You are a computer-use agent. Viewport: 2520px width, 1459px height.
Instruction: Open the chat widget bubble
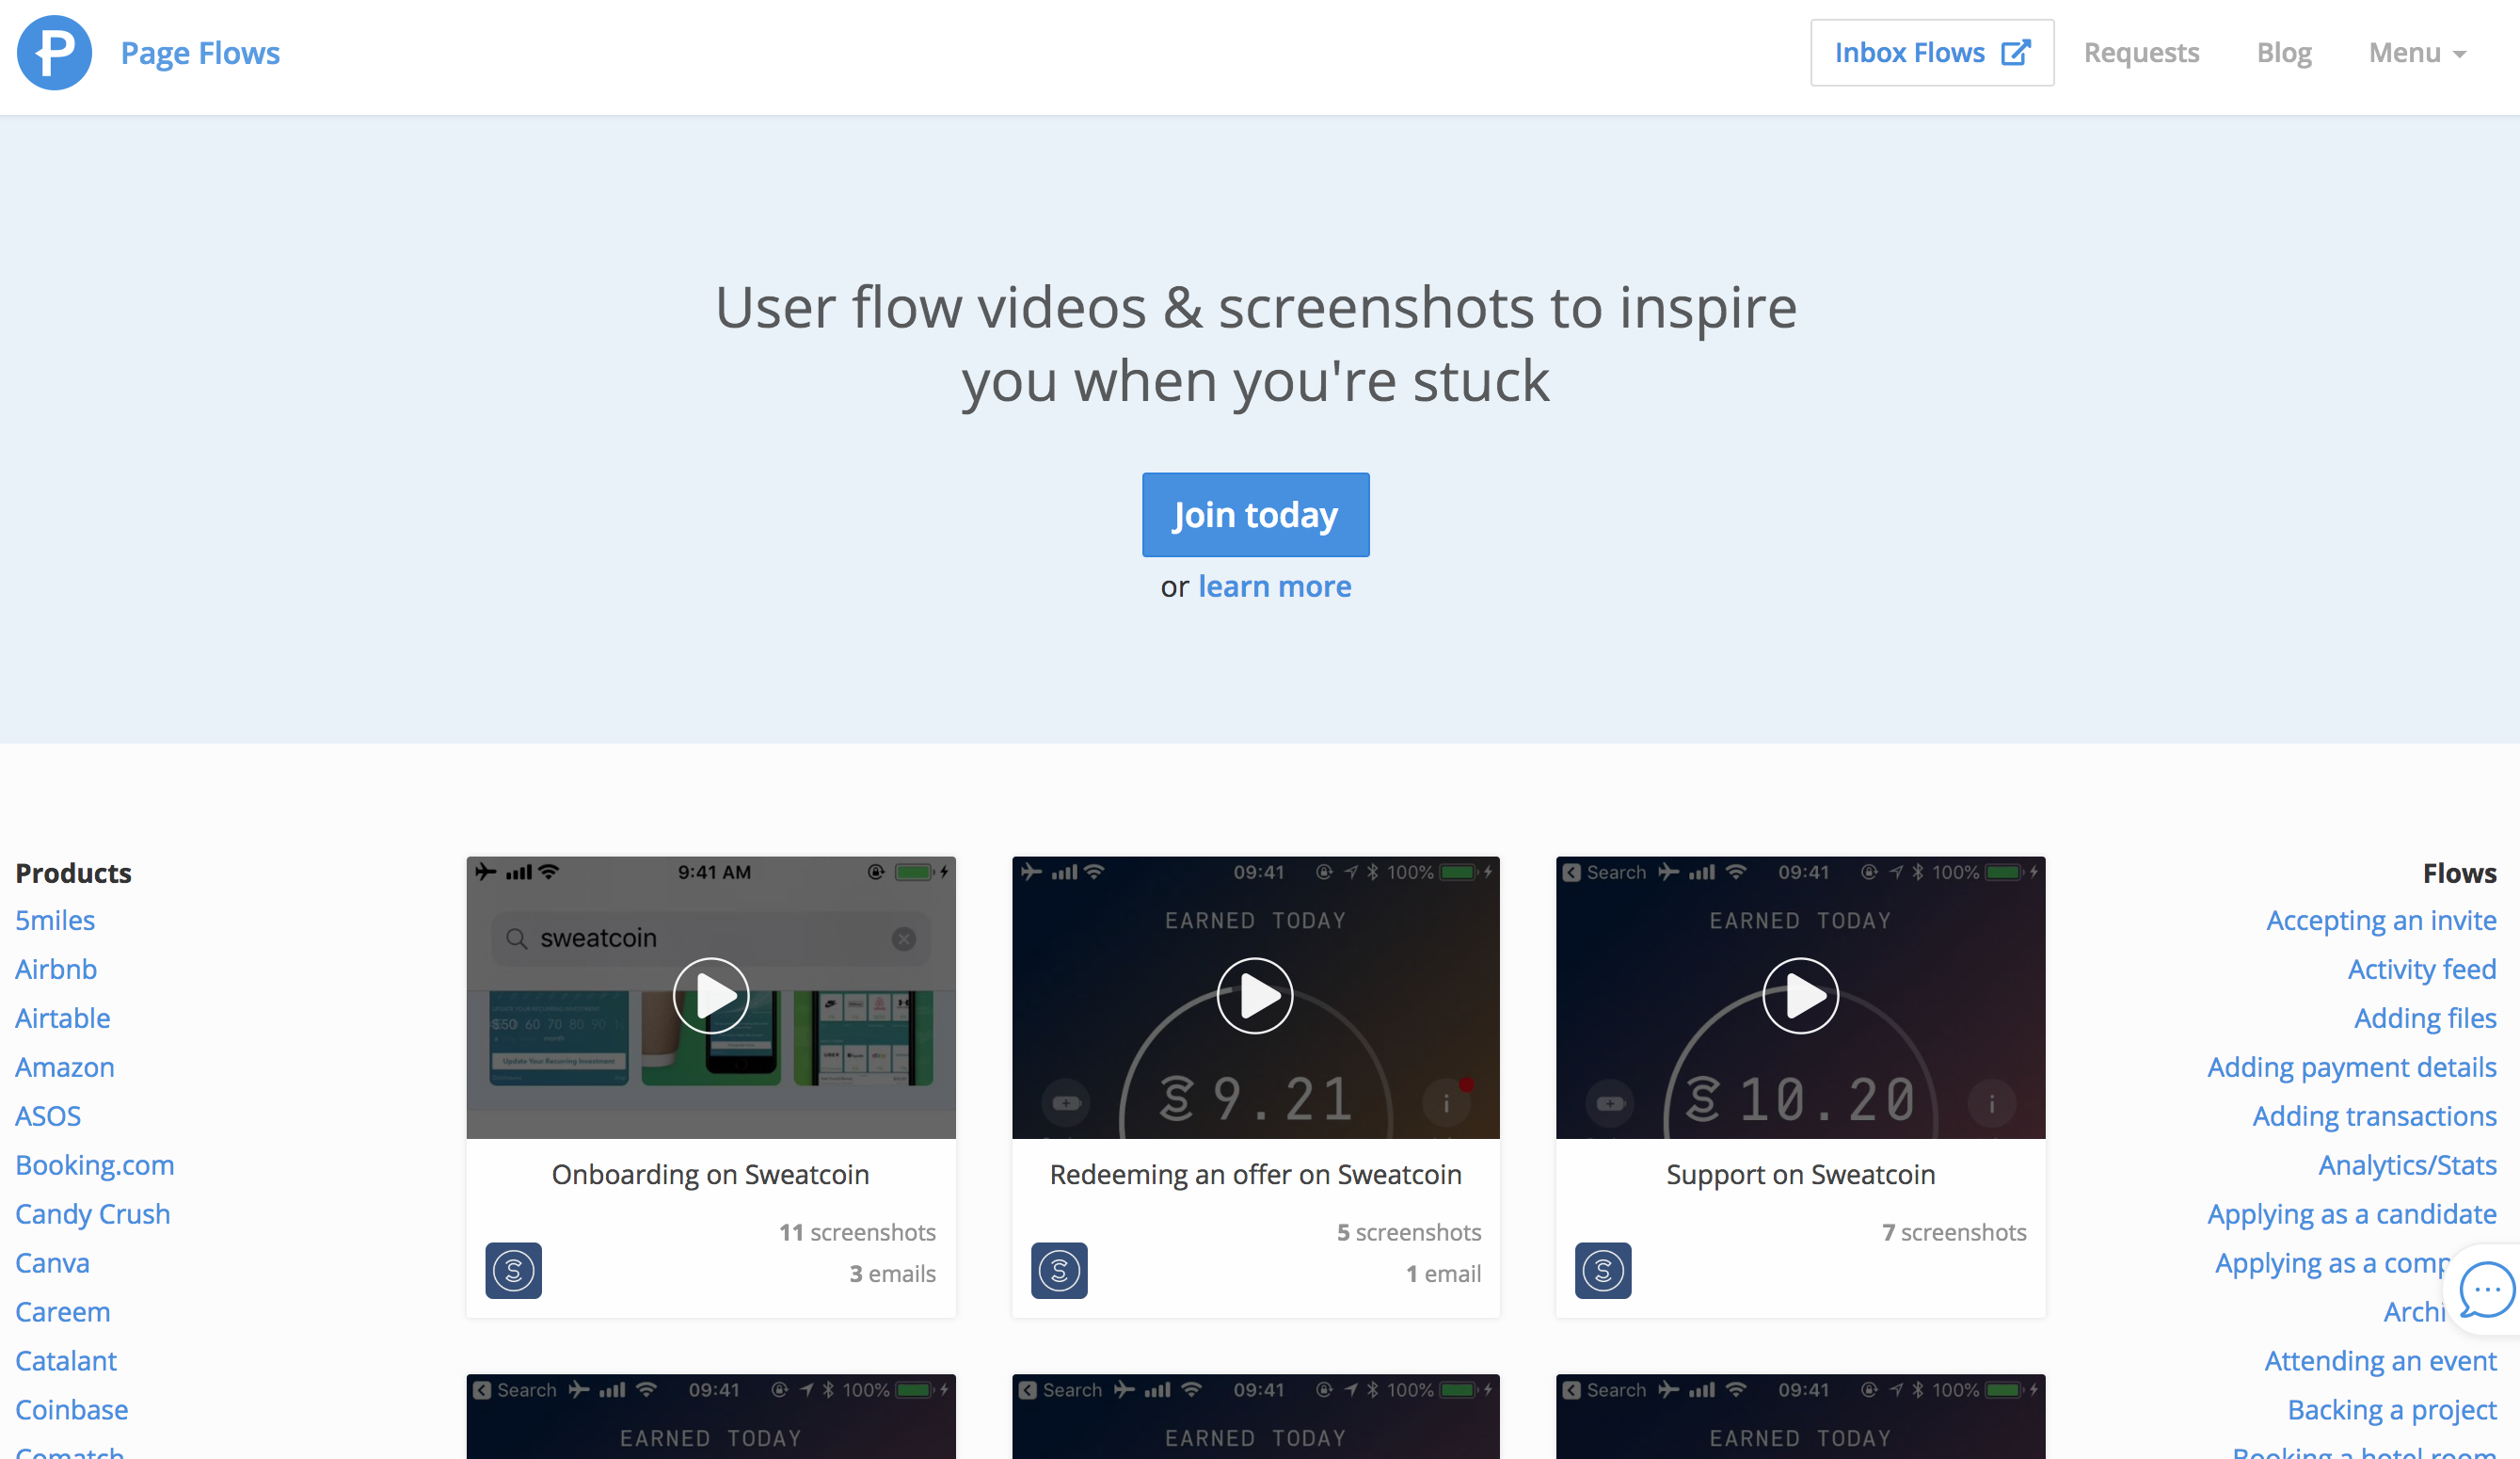[2486, 1290]
